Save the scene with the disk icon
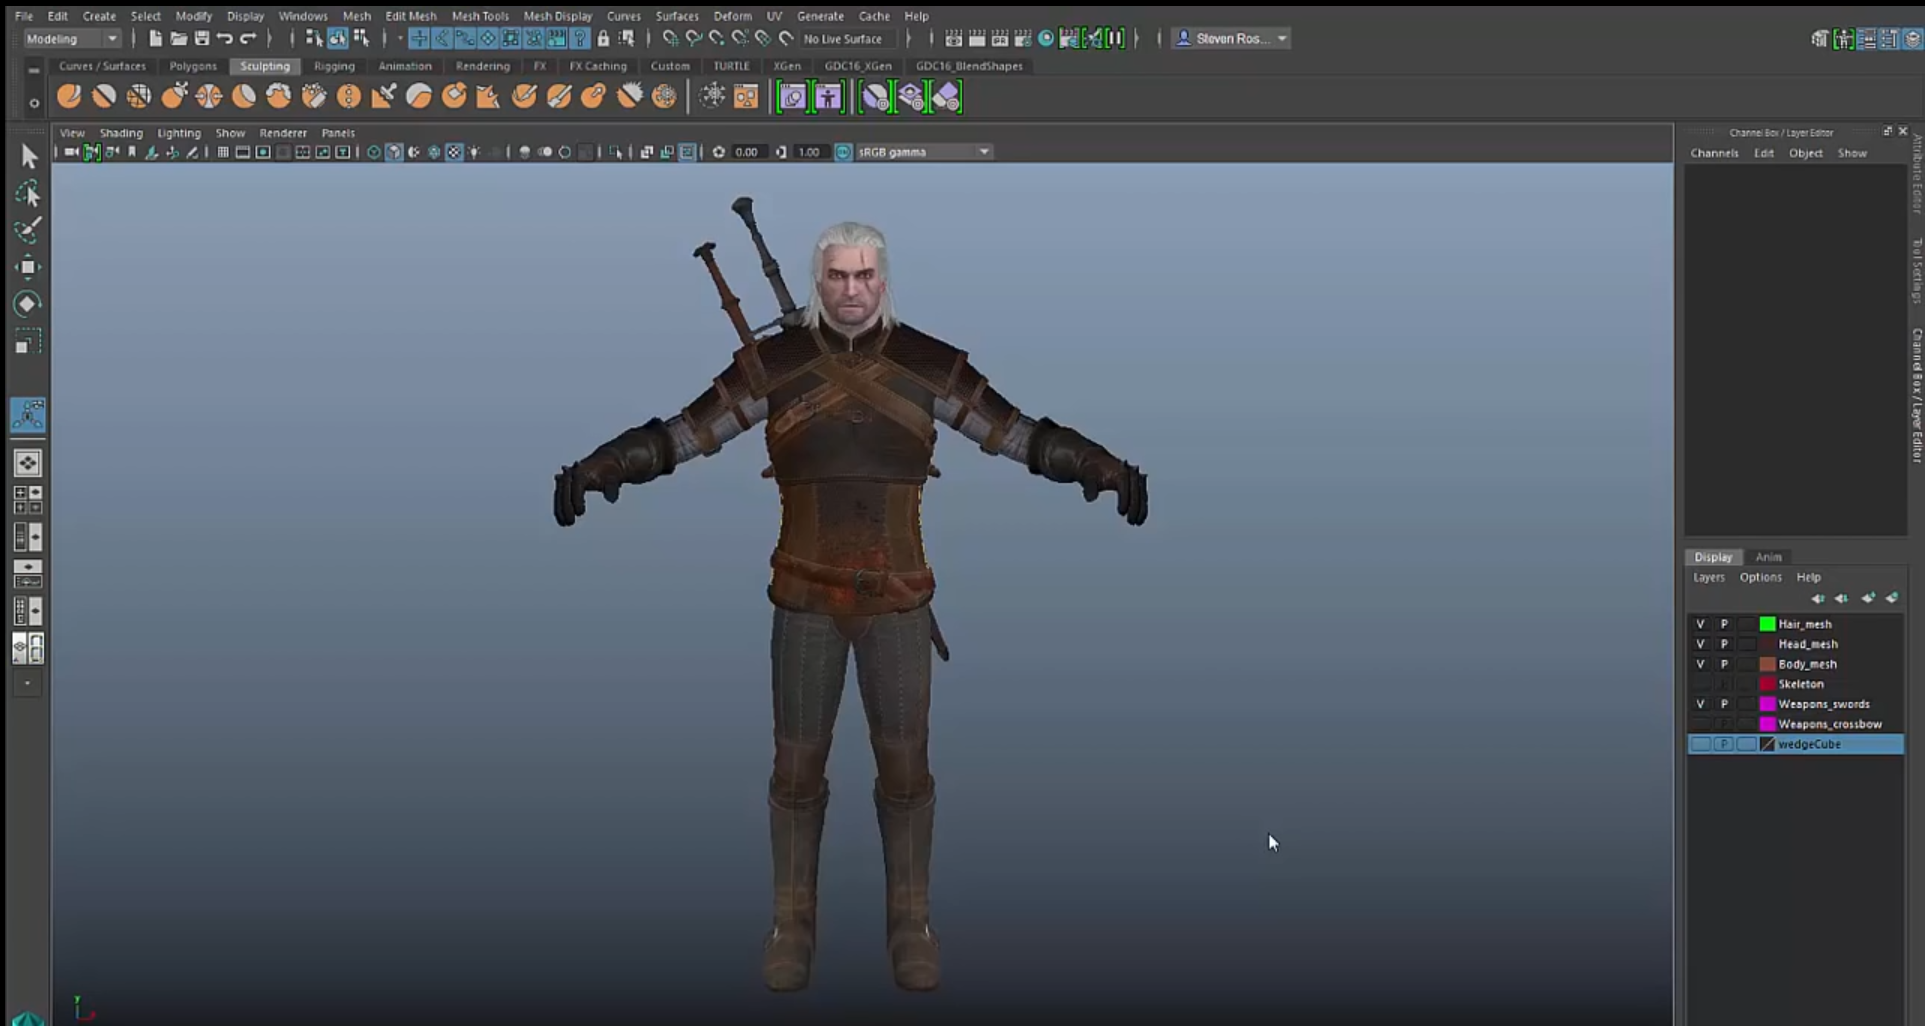This screenshot has height=1026, width=1925. [x=201, y=38]
